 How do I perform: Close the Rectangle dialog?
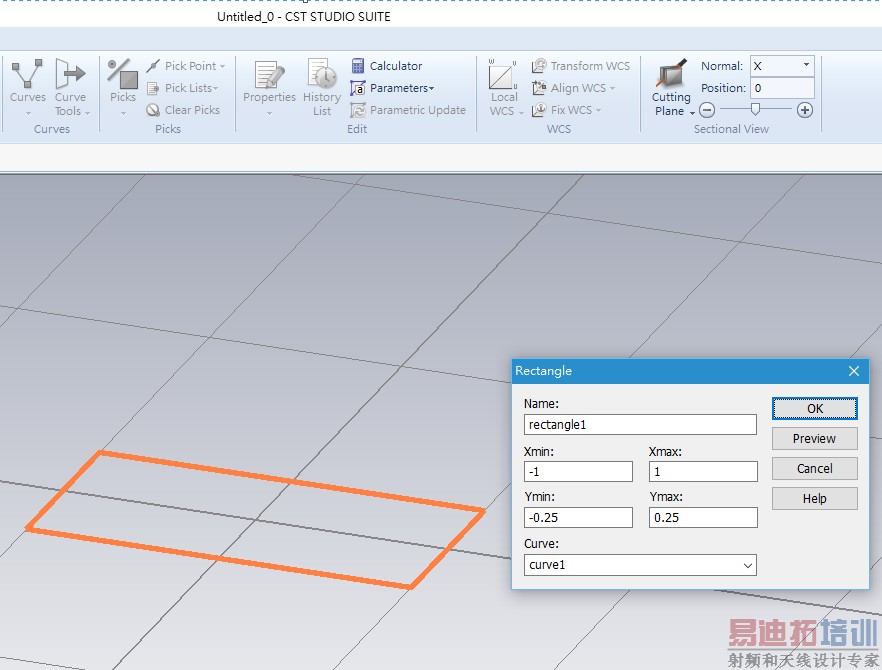pos(854,371)
